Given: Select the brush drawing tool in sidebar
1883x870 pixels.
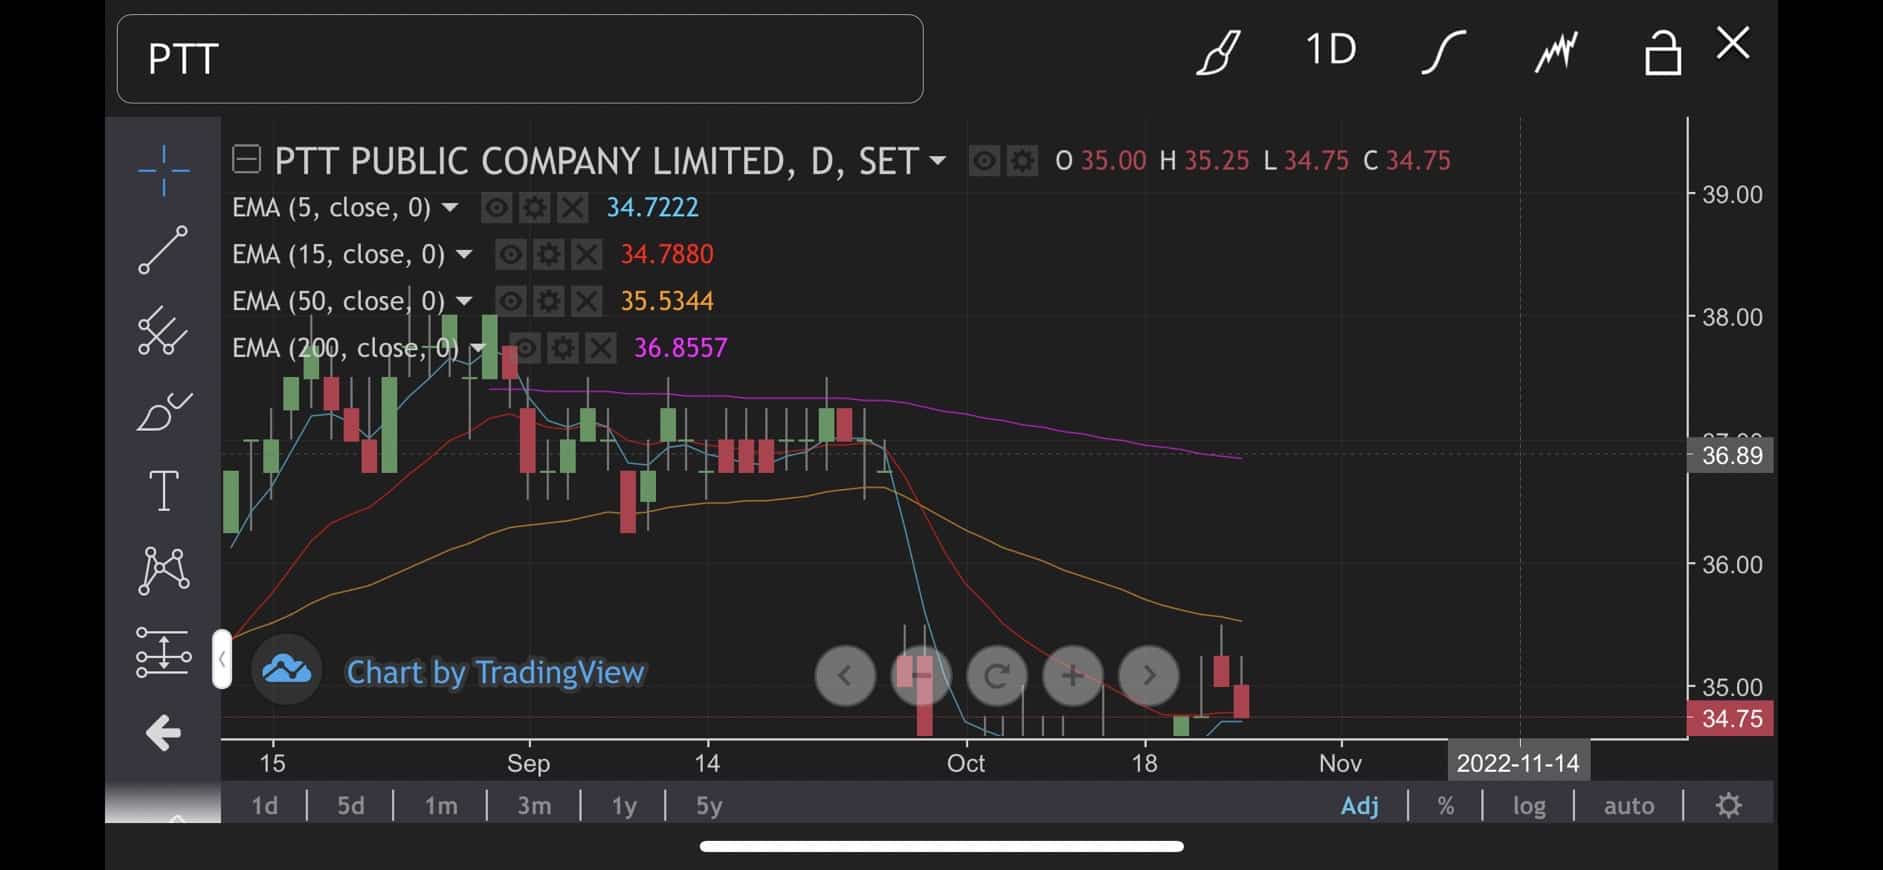Looking at the screenshot, I should tap(163, 411).
